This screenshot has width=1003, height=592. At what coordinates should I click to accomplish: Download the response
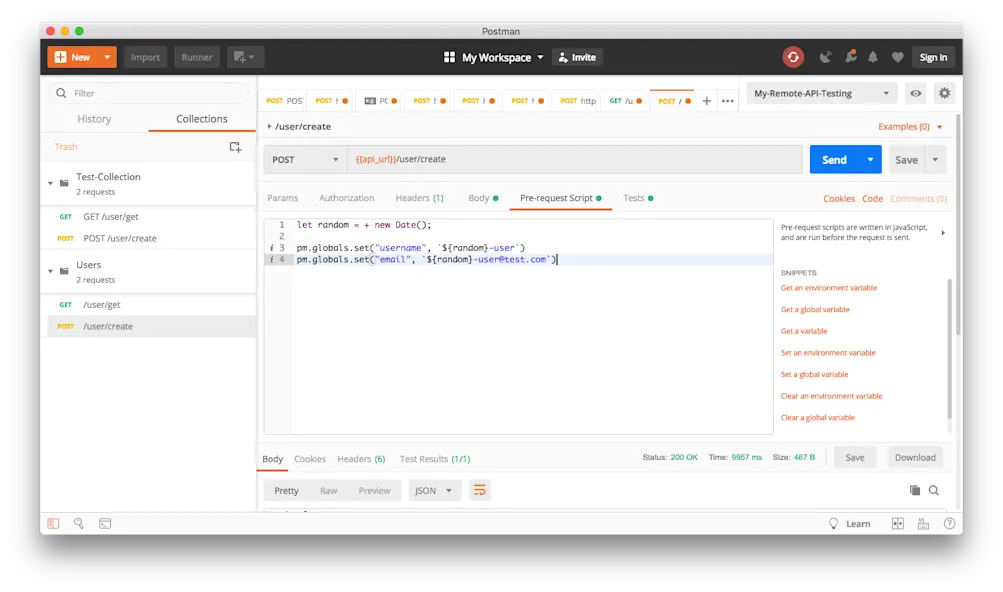pos(915,458)
